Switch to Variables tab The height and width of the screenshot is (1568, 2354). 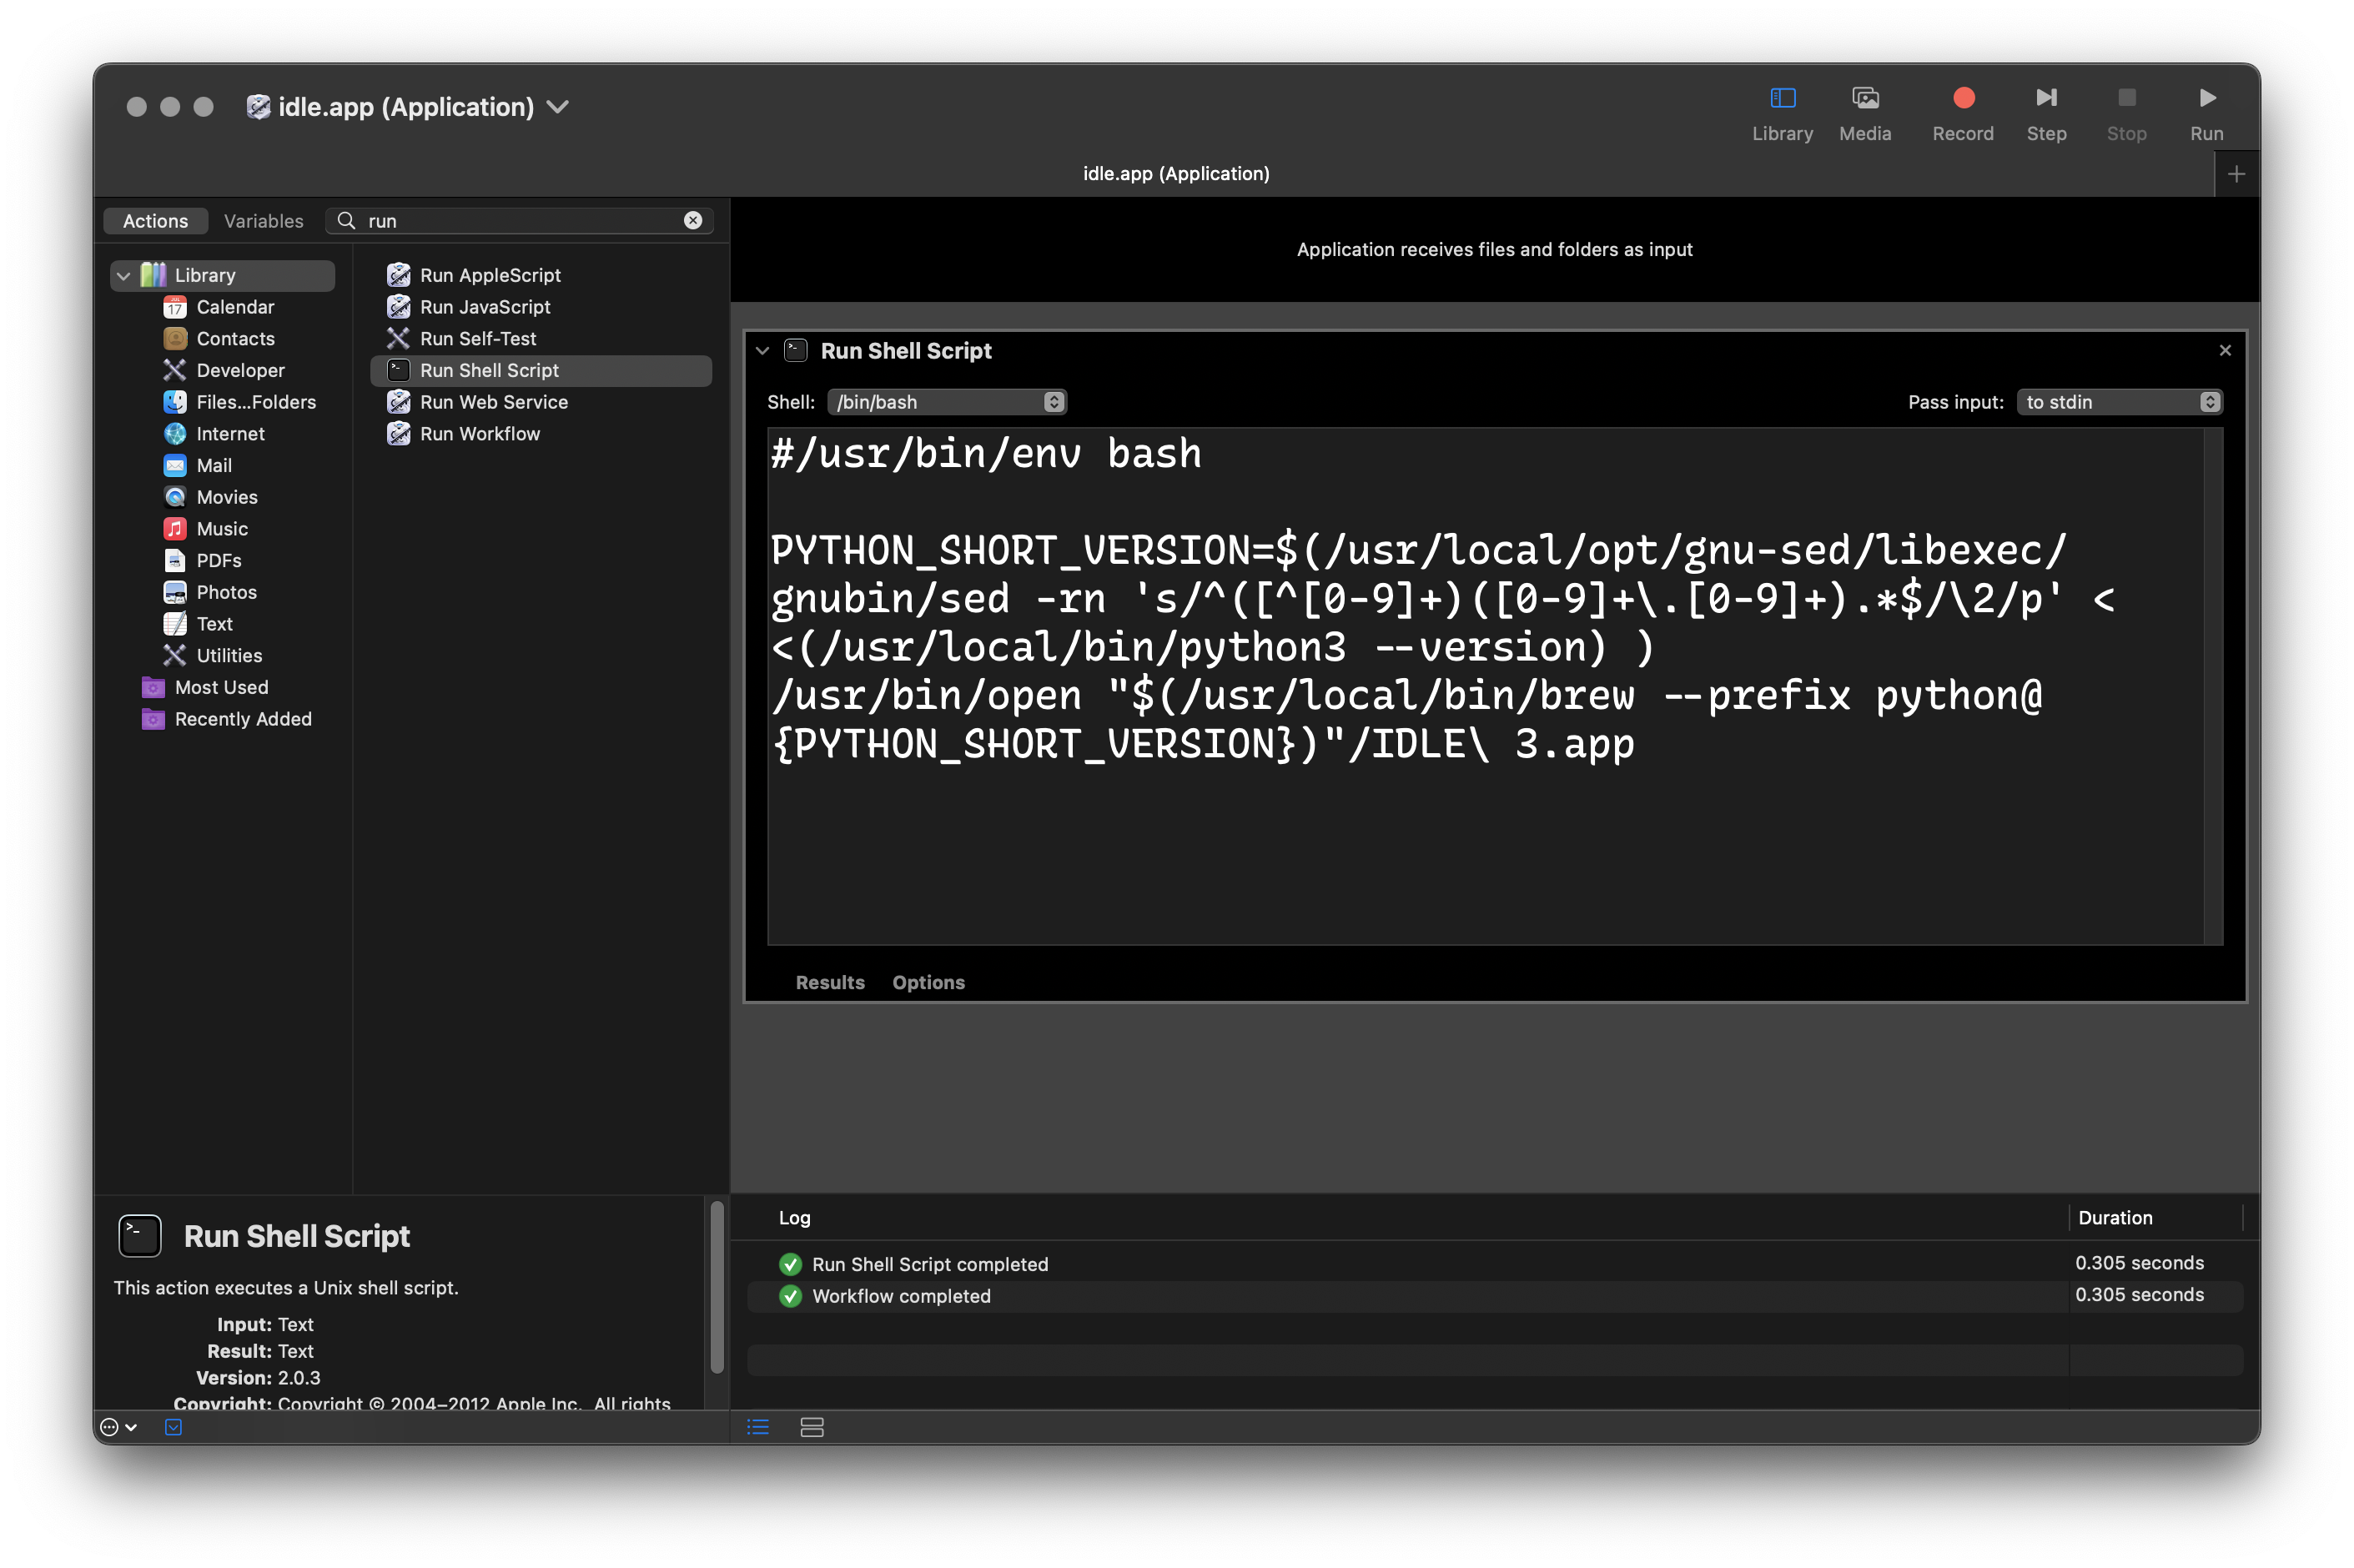coord(263,221)
